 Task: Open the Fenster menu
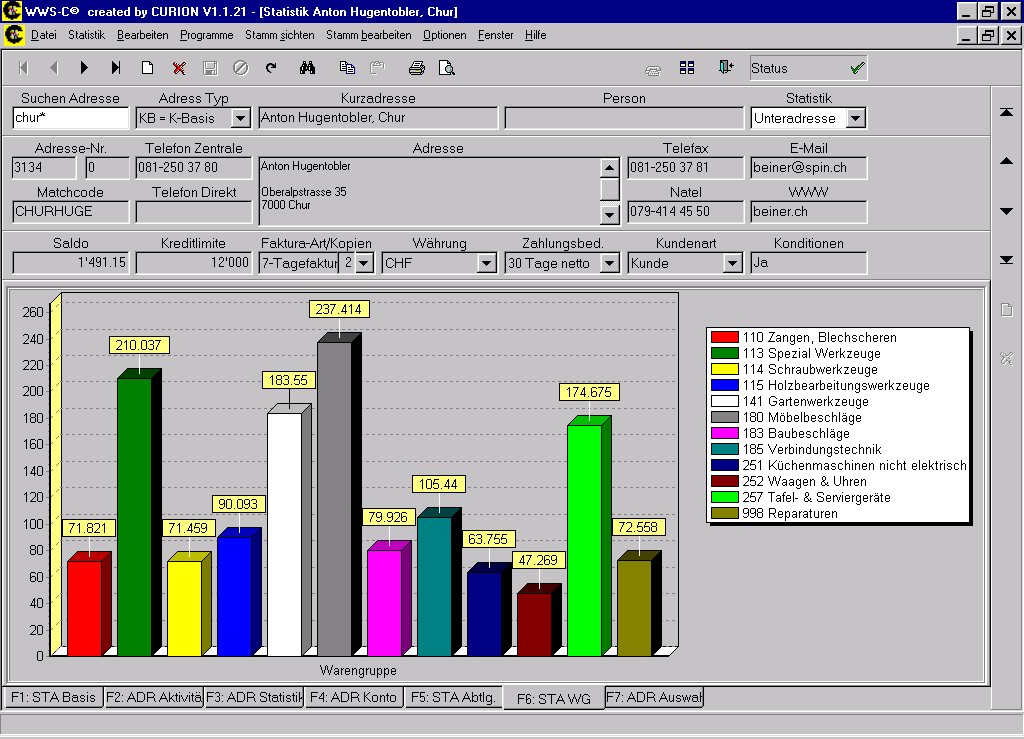pyautogui.click(x=495, y=35)
